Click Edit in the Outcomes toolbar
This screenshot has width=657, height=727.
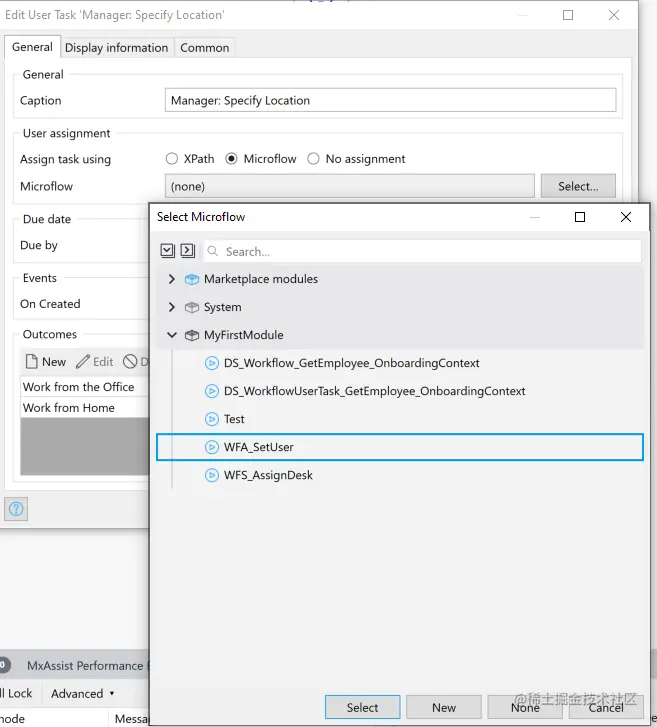point(95,362)
